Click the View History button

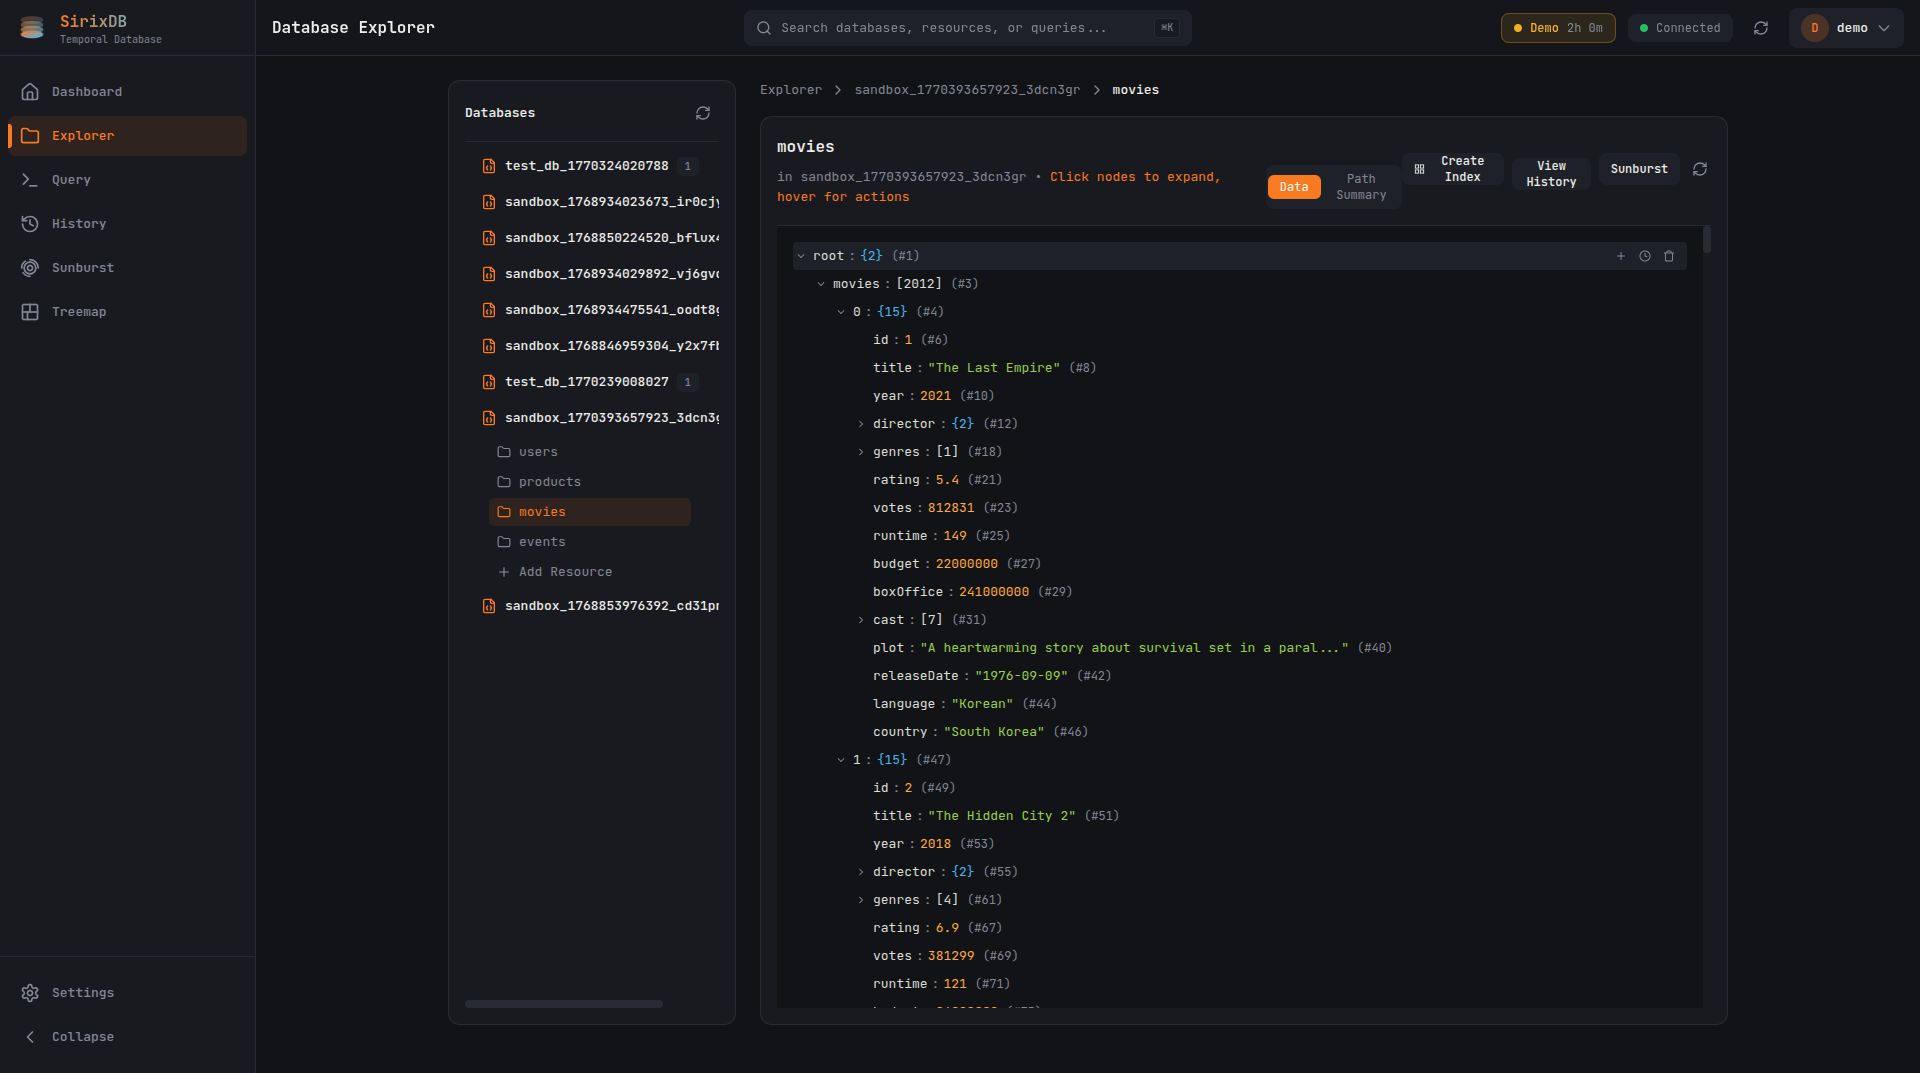1550,172
